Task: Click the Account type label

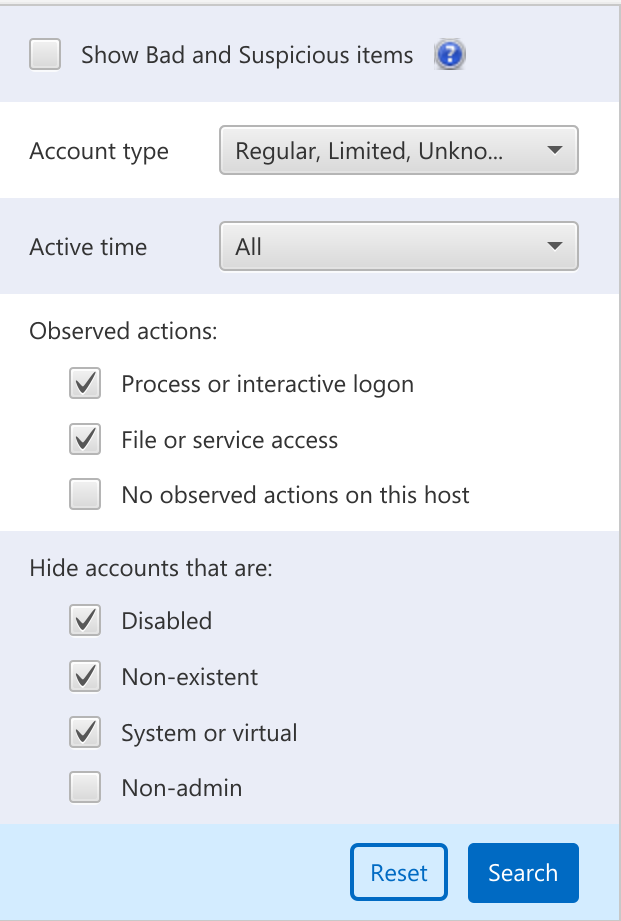Action: 98,150
